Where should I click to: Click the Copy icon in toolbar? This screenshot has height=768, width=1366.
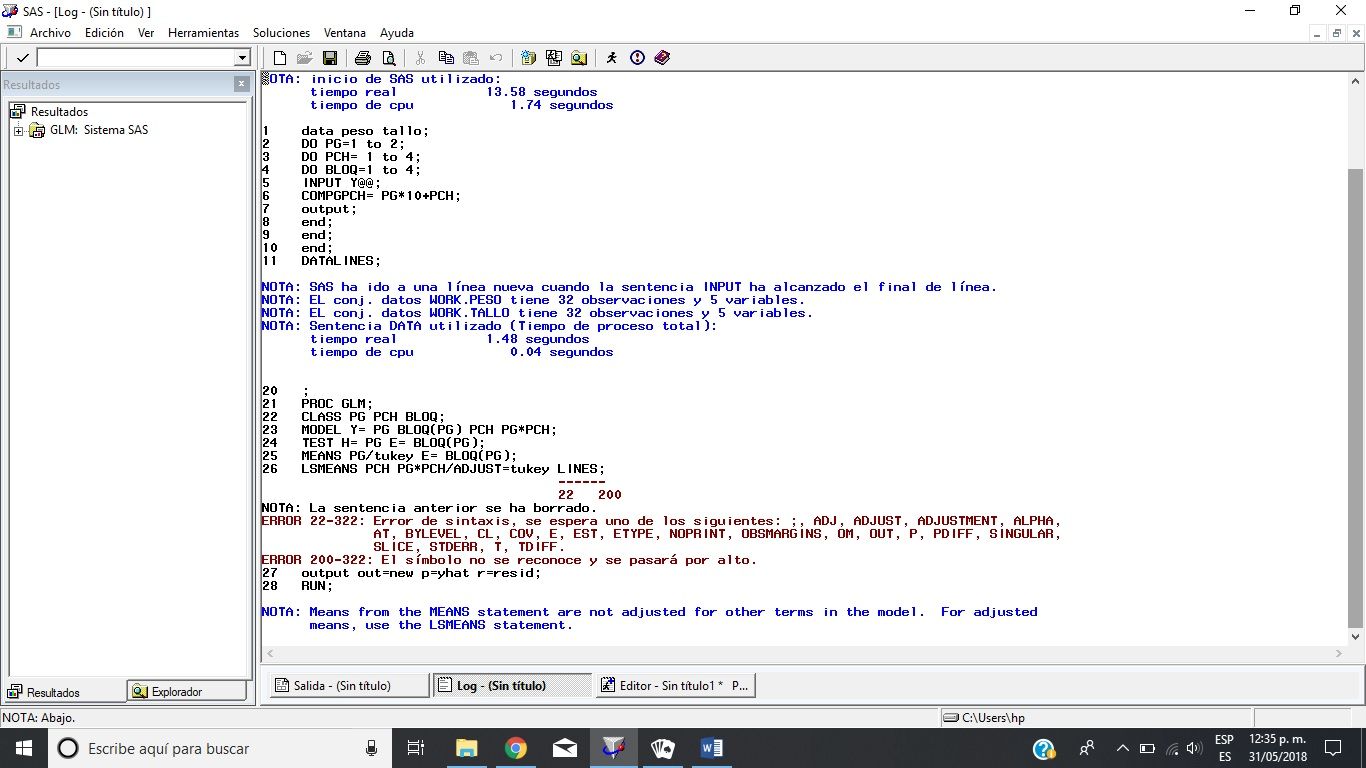(446, 58)
